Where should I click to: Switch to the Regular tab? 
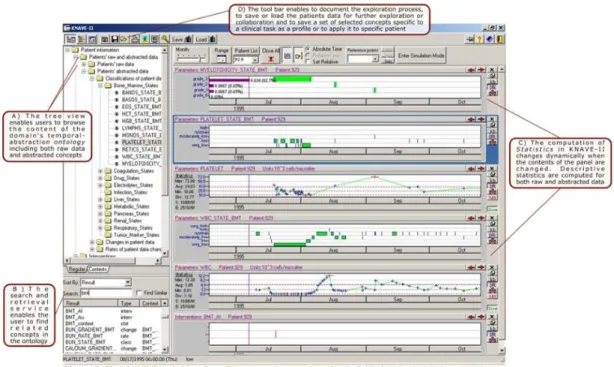tap(77, 269)
